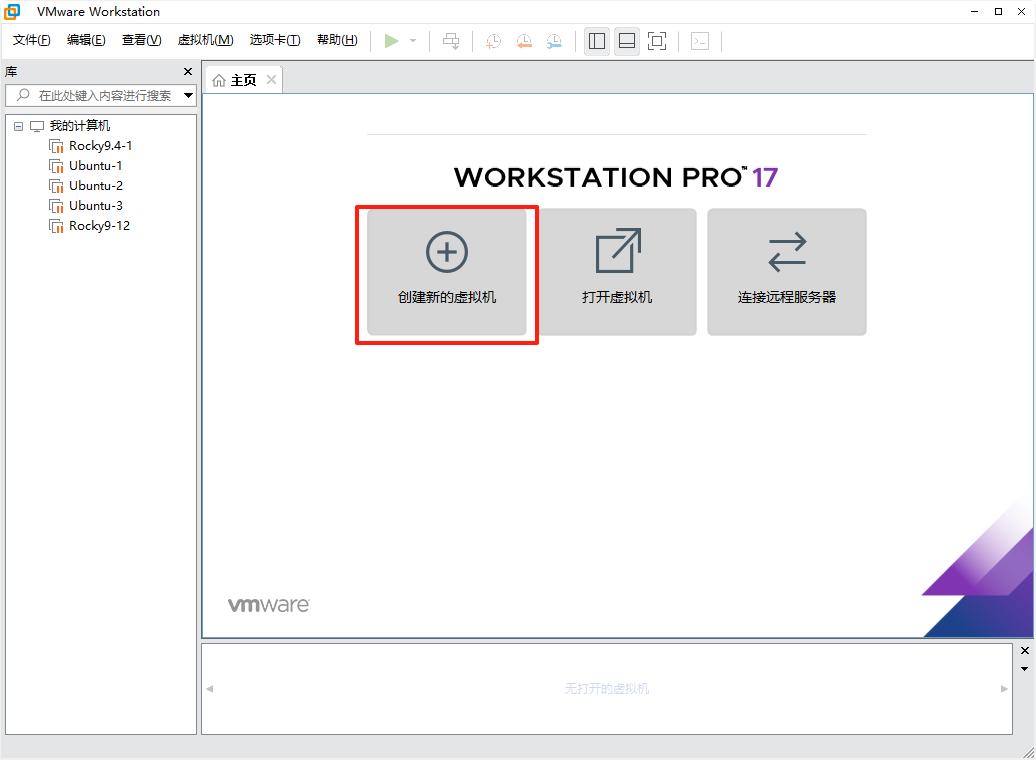Screen dimensions: 1036x760
Task: Click the VMware Workstation title bar icon
Action: (x=12, y=11)
